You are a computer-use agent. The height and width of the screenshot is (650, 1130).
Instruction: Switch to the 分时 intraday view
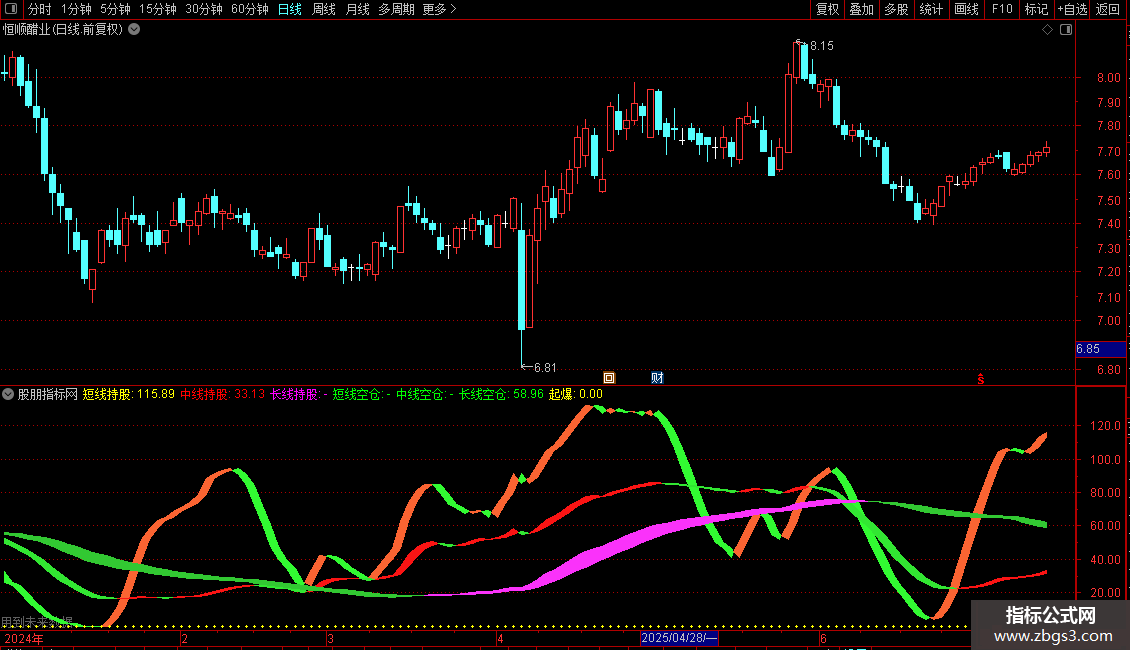40,9
